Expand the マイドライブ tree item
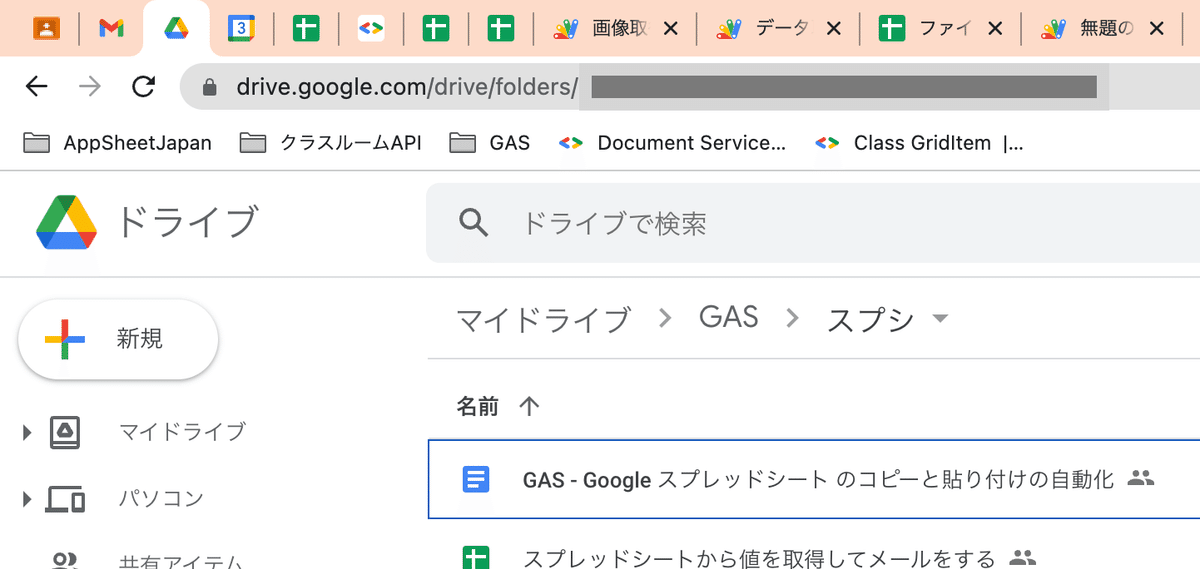Viewport: 1200px width, 569px height. [x=27, y=433]
